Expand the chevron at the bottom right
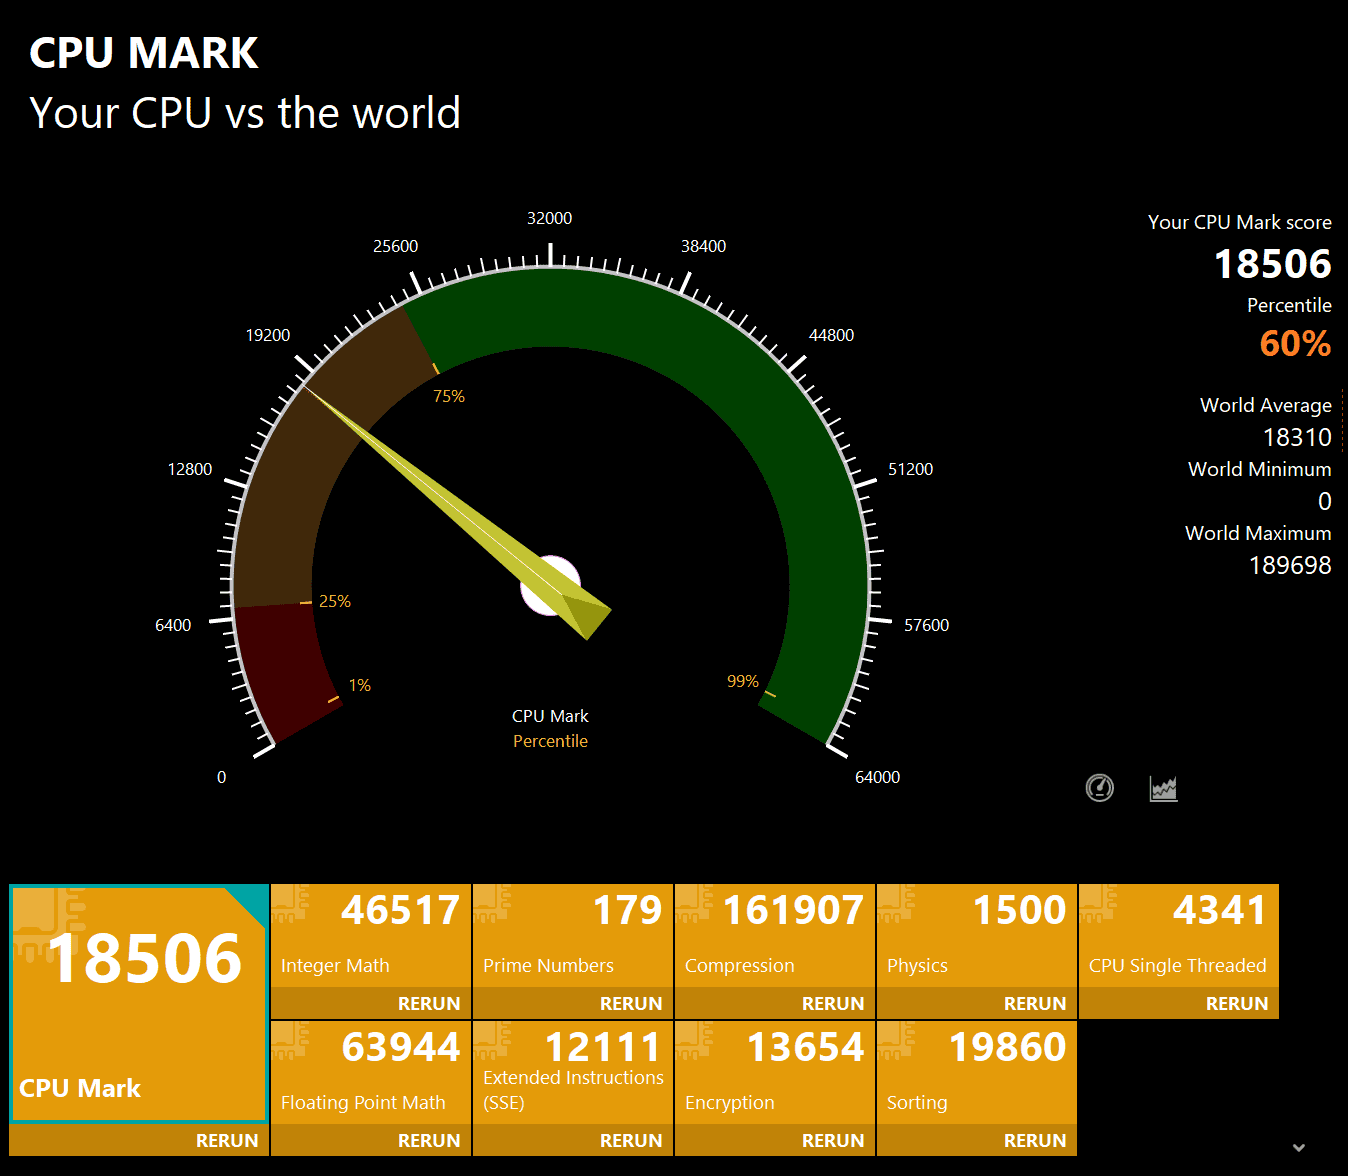Viewport: 1348px width, 1176px height. click(1299, 1147)
